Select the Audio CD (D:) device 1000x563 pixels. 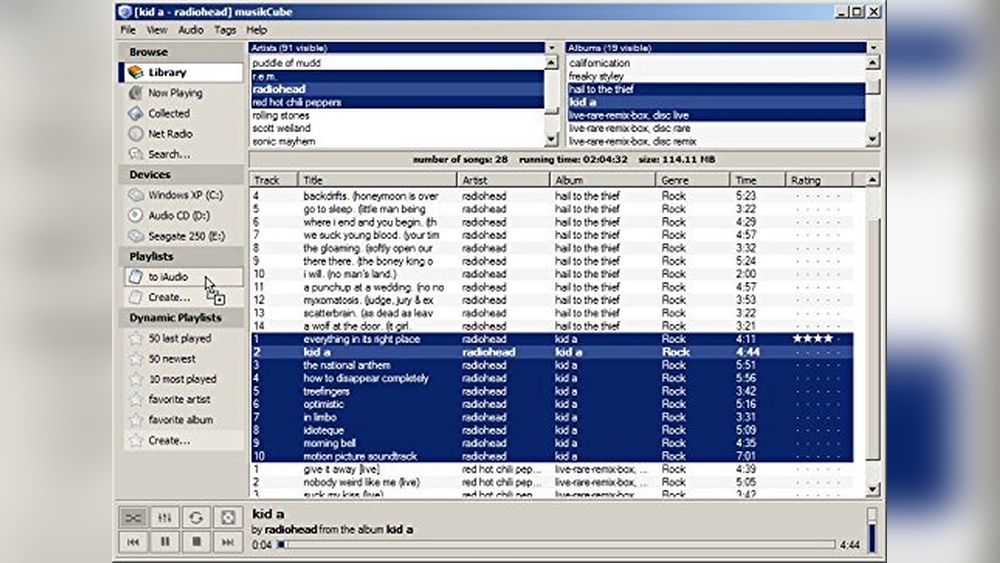pyautogui.click(x=181, y=216)
